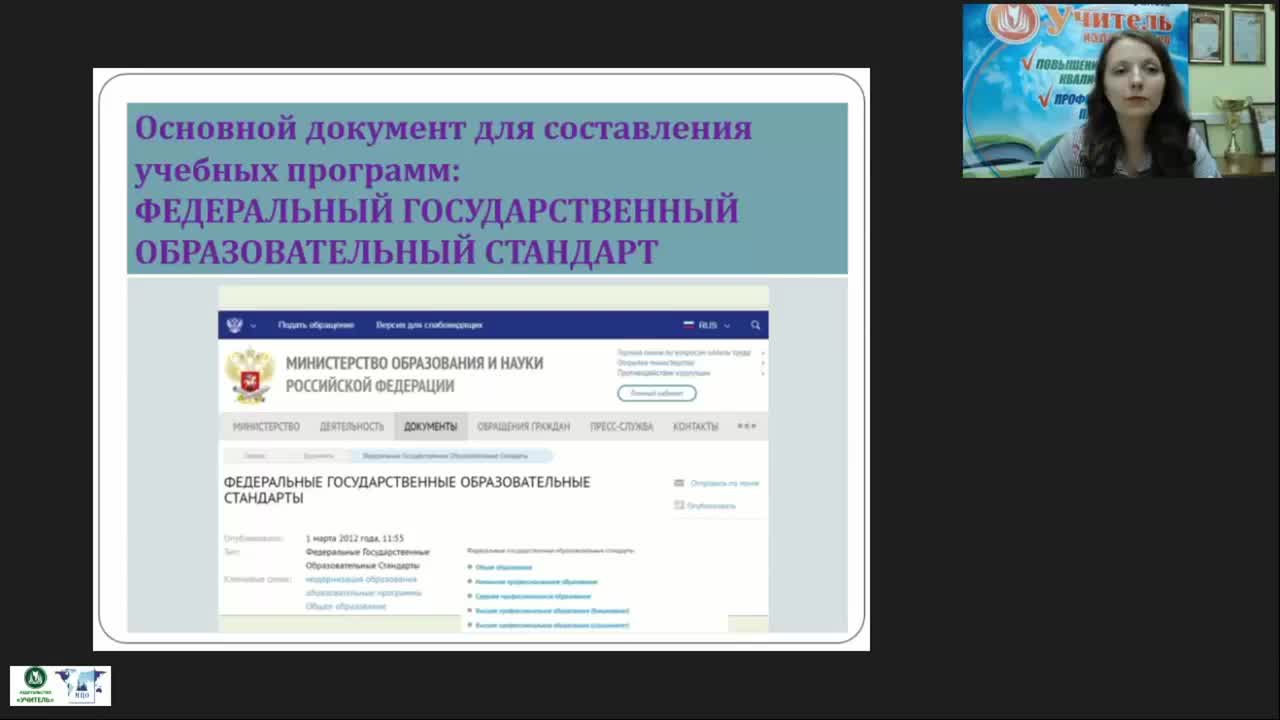Click the ministry emblem icon in blue bar
1280x720 pixels.
(x=235, y=325)
